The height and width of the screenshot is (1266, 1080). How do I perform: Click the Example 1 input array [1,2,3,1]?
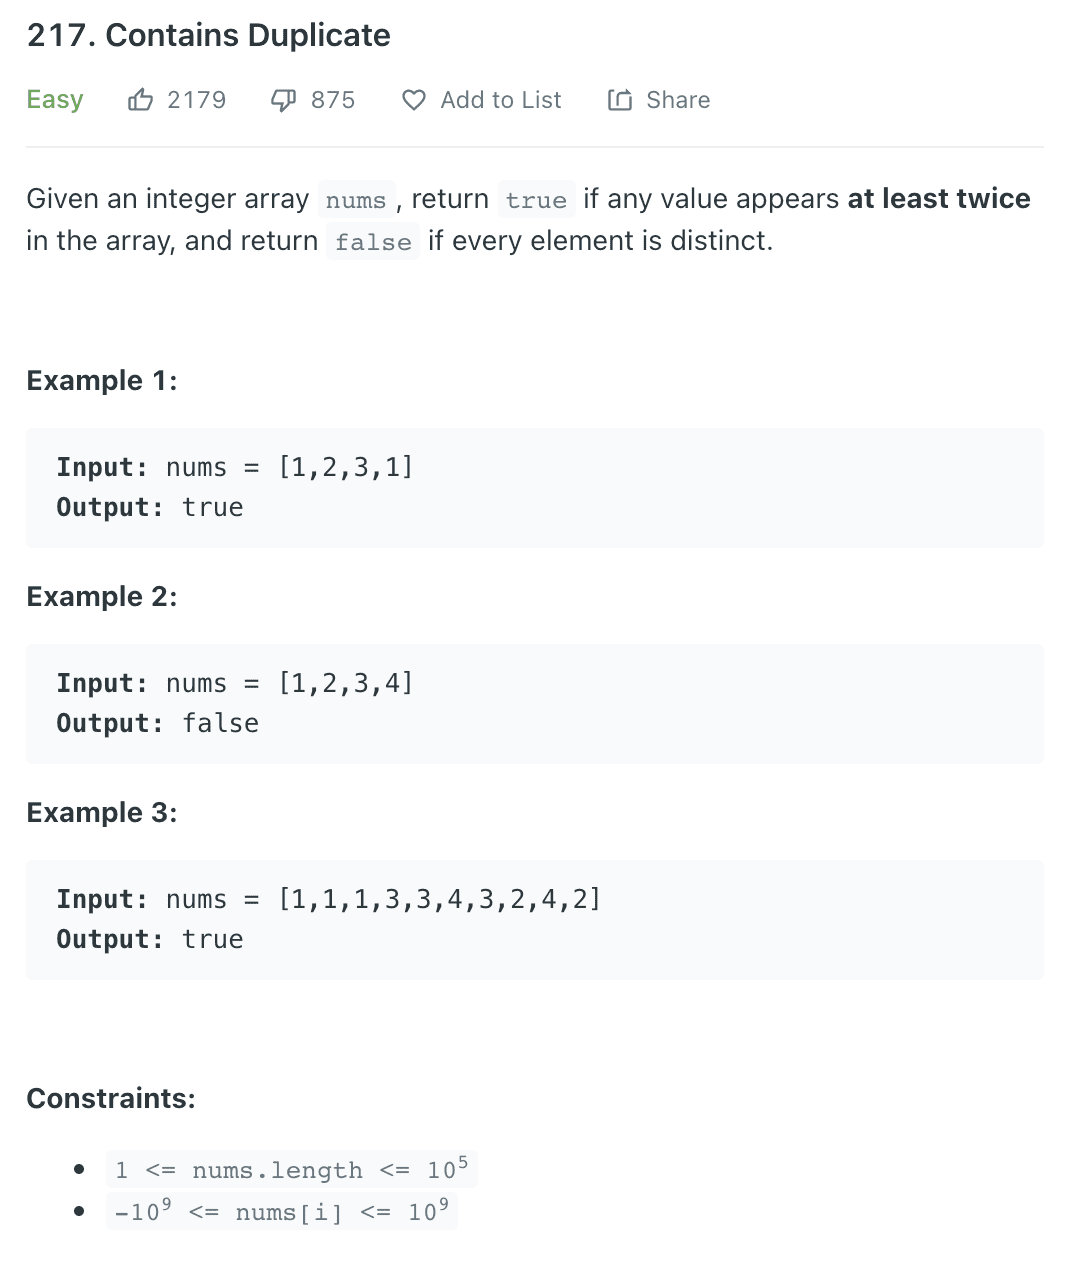tap(346, 467)
